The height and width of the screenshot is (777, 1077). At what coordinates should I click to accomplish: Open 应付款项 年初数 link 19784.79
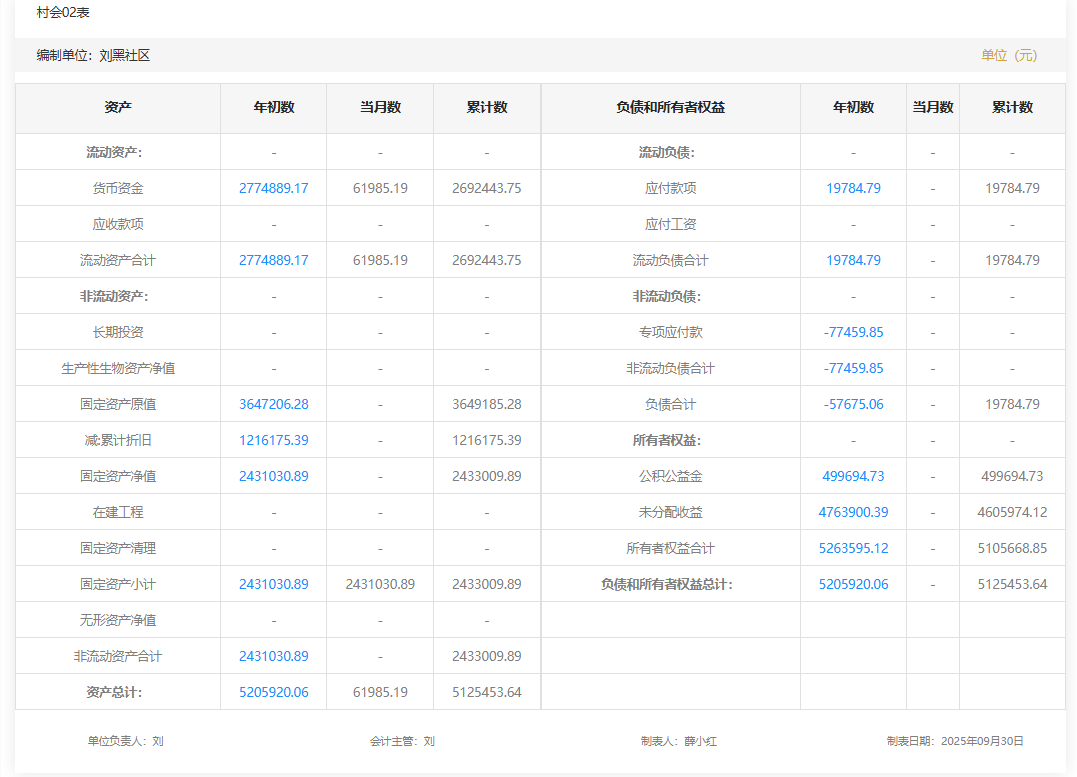pyautogui.click(x=853, y=188)
